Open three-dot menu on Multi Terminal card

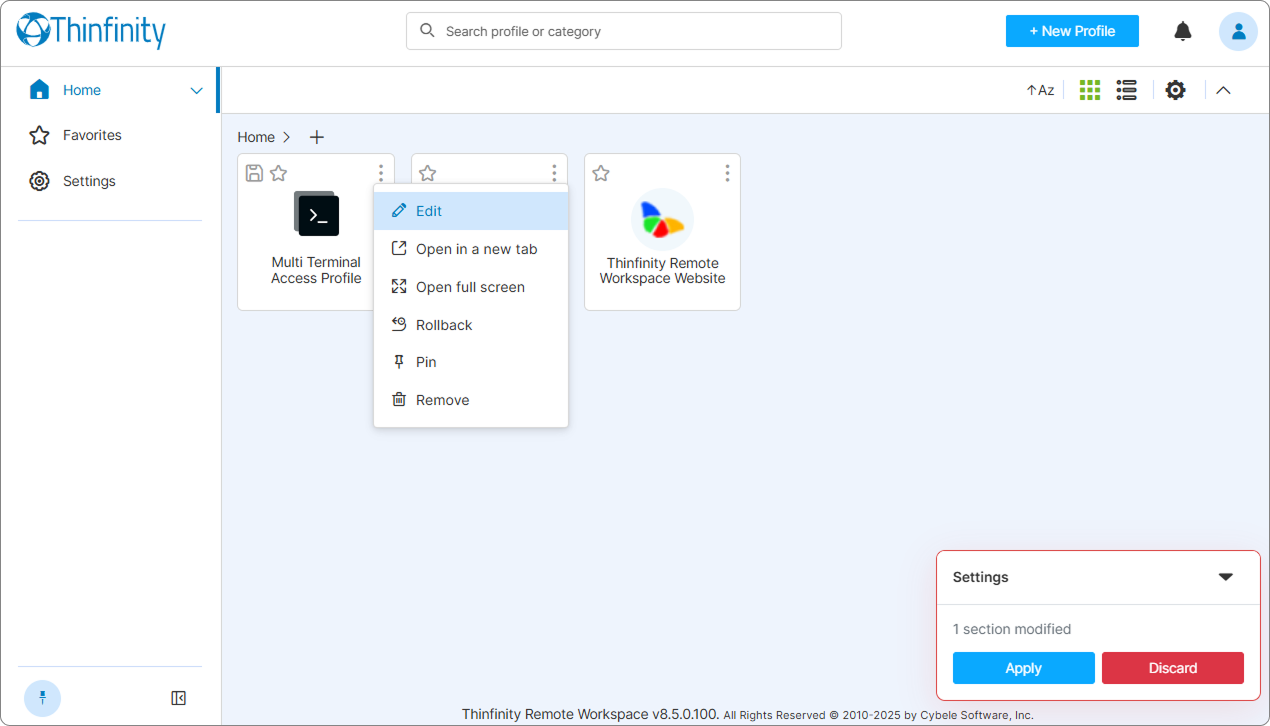[381, 173]
